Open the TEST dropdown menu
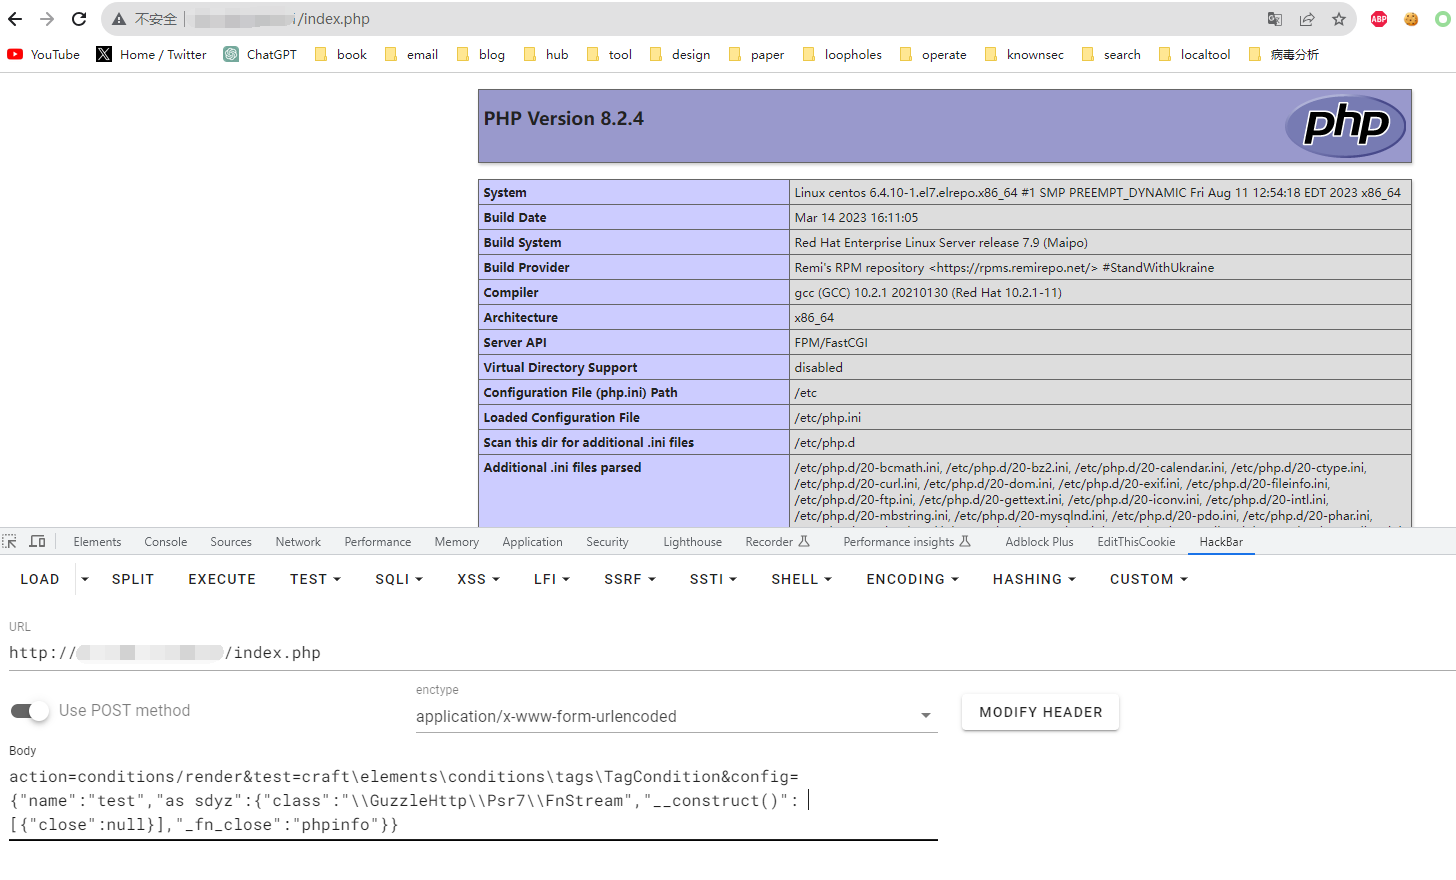 (315, 579)
